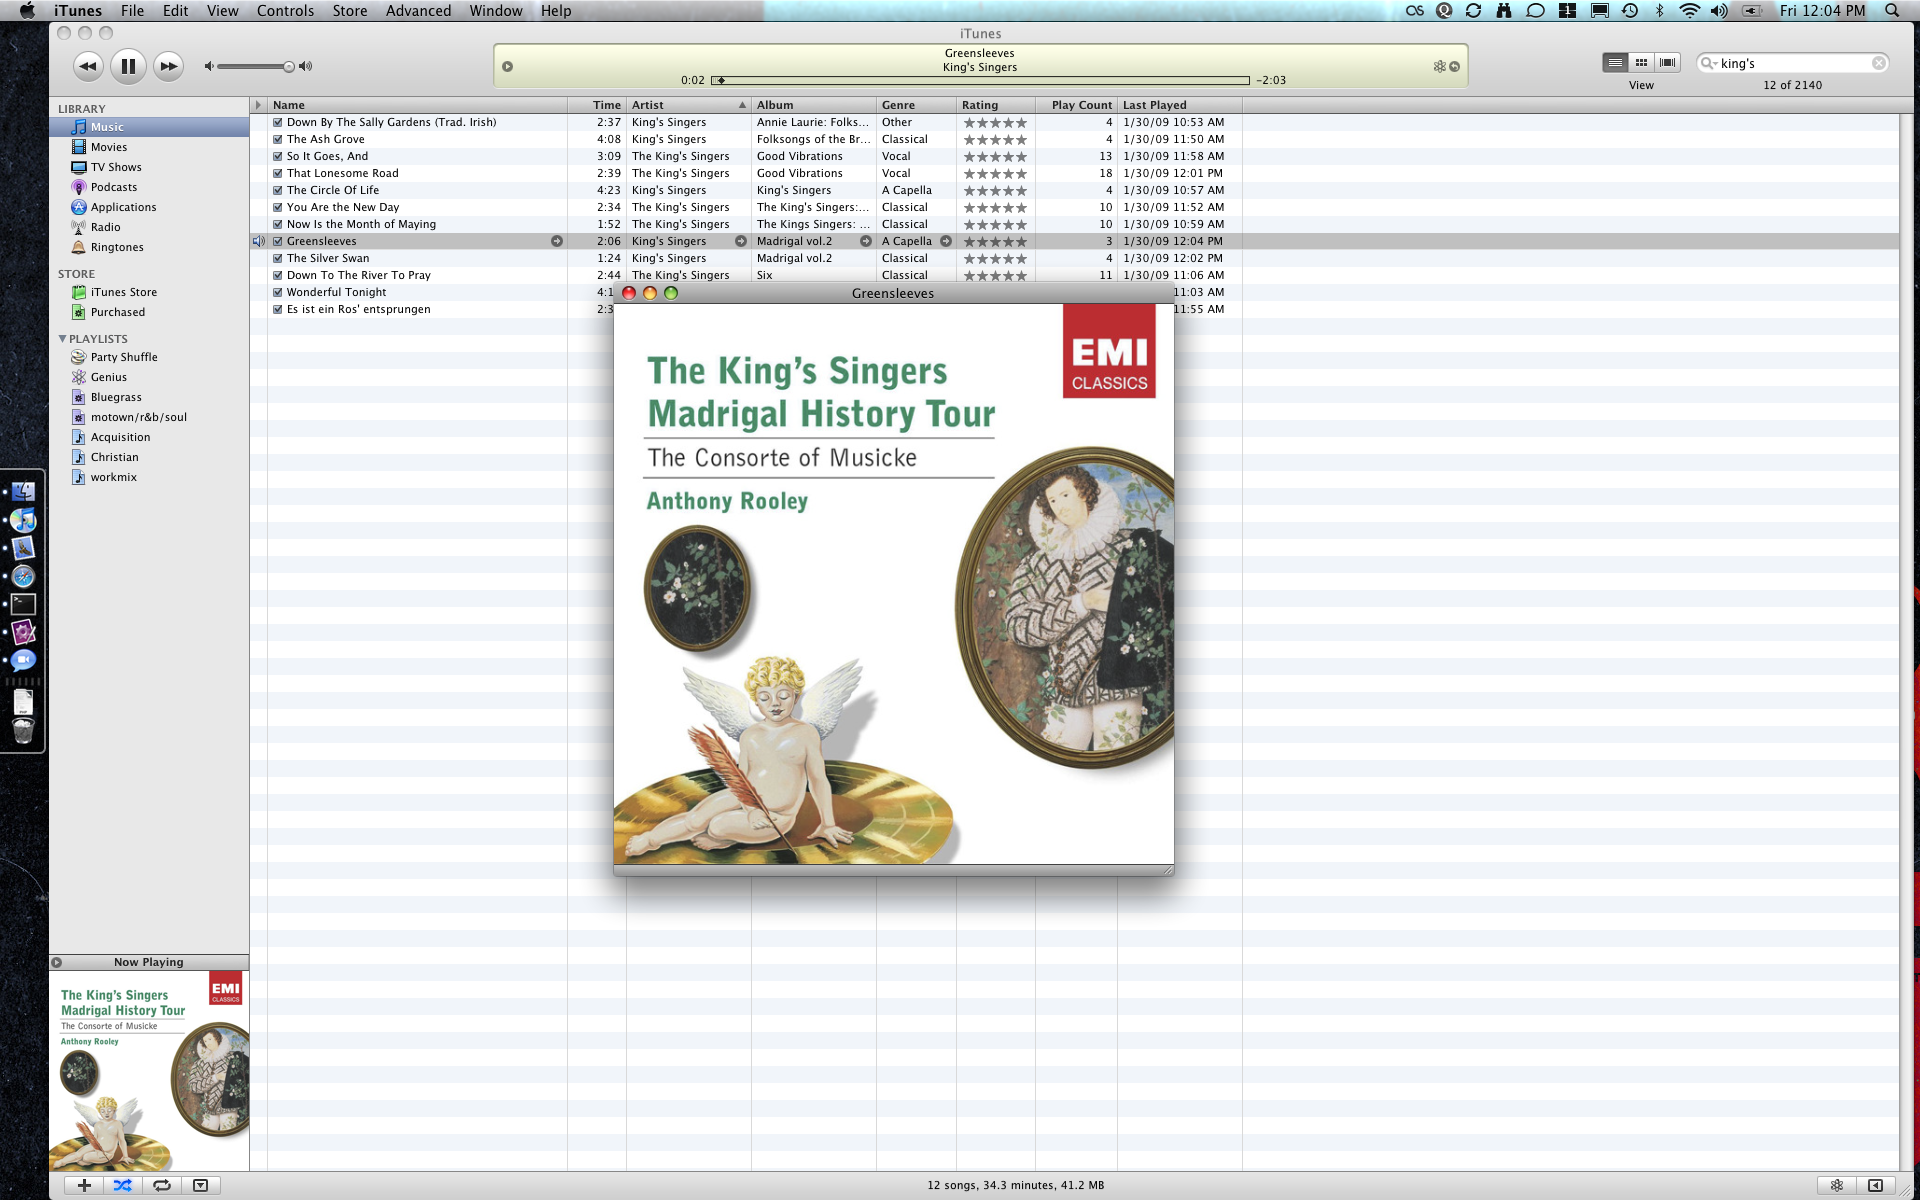1920x1200 pixels.
Task: Switch to grid view
Action: 1641,62
